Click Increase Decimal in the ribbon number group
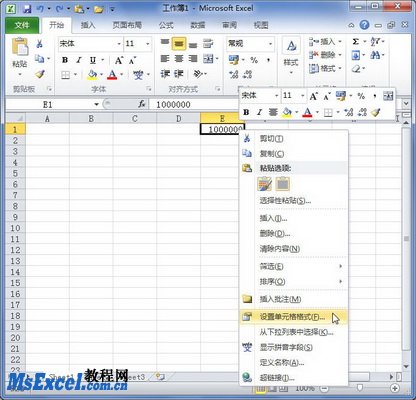 [233, 74]
